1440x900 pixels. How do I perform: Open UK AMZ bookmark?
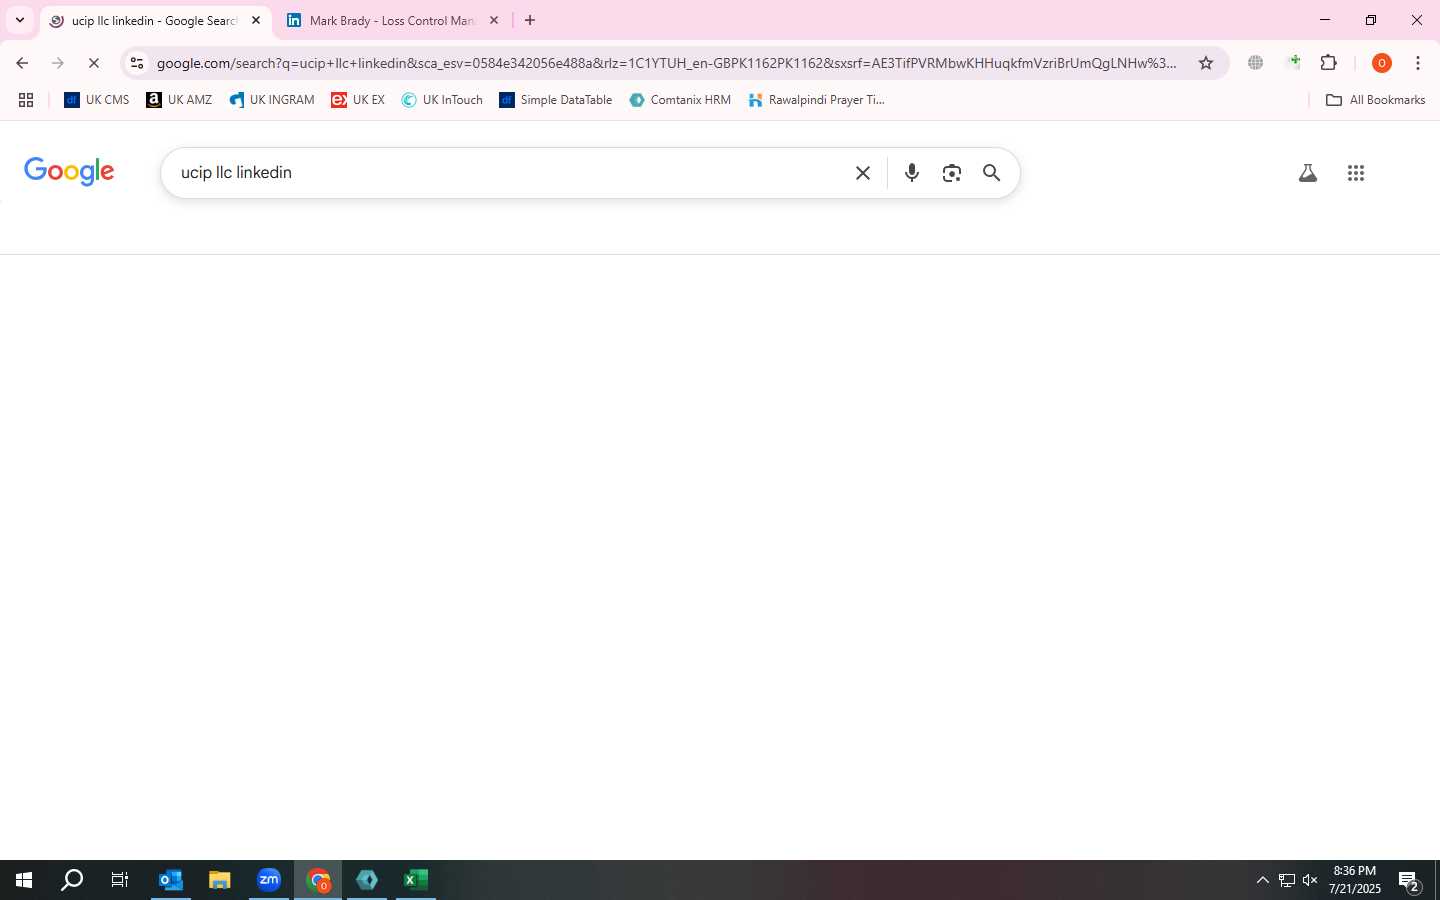click(179, 100)
